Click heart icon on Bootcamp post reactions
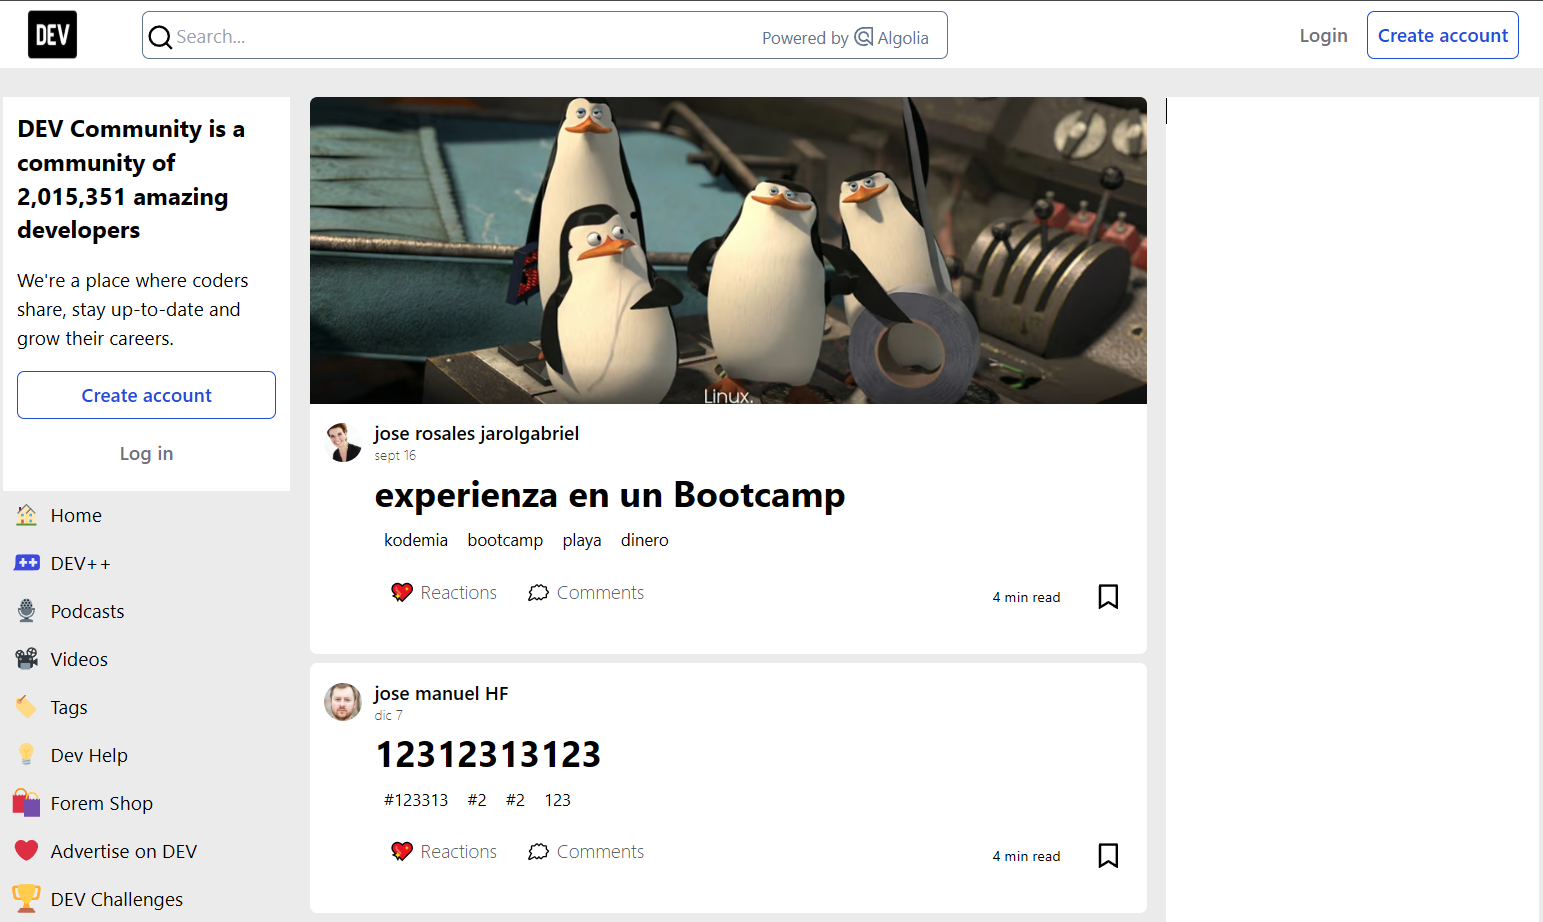Image resolution: width=1543 pixels, height=922 pixels. 402,592
